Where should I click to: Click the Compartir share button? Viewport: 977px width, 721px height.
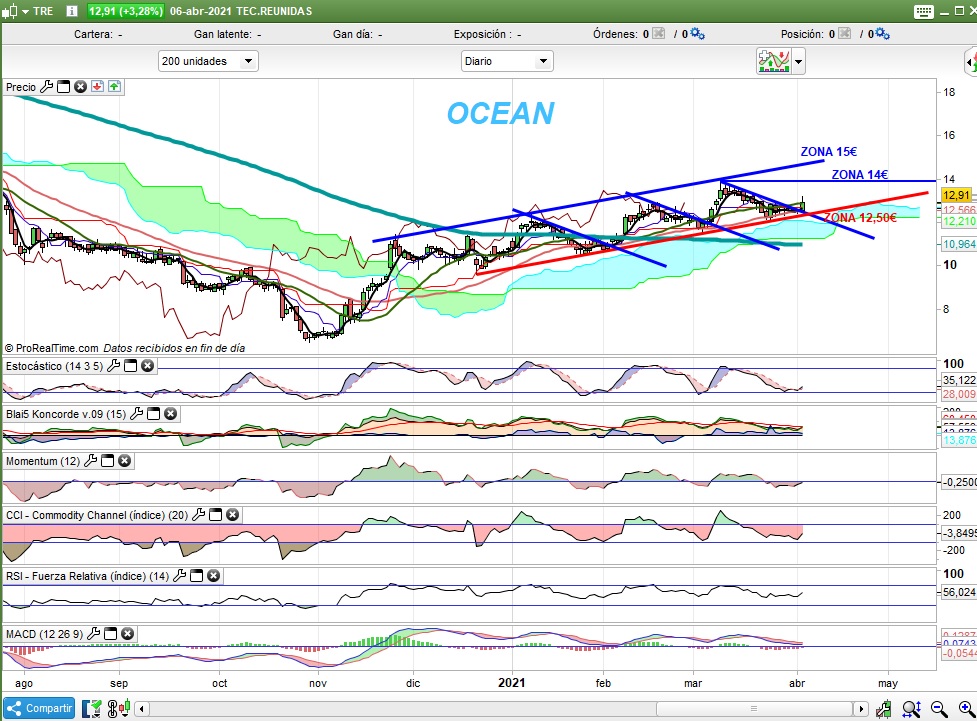[x=39, y=708]
